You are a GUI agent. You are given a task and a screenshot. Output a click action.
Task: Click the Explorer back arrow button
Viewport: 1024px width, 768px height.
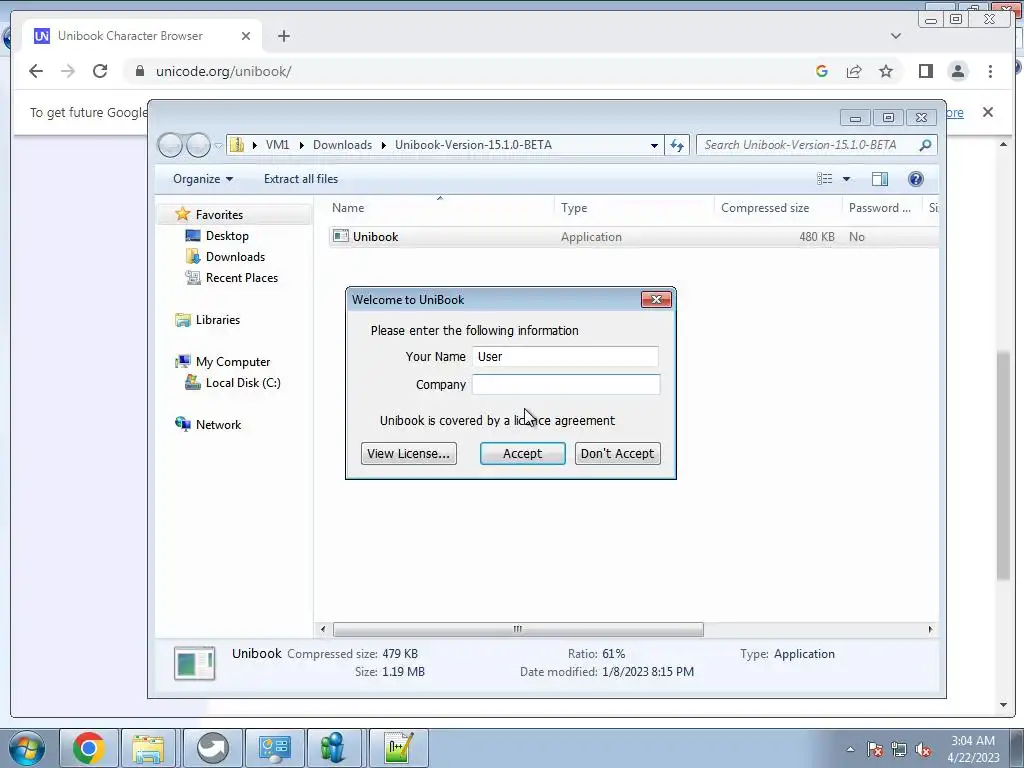coord(170,145)
